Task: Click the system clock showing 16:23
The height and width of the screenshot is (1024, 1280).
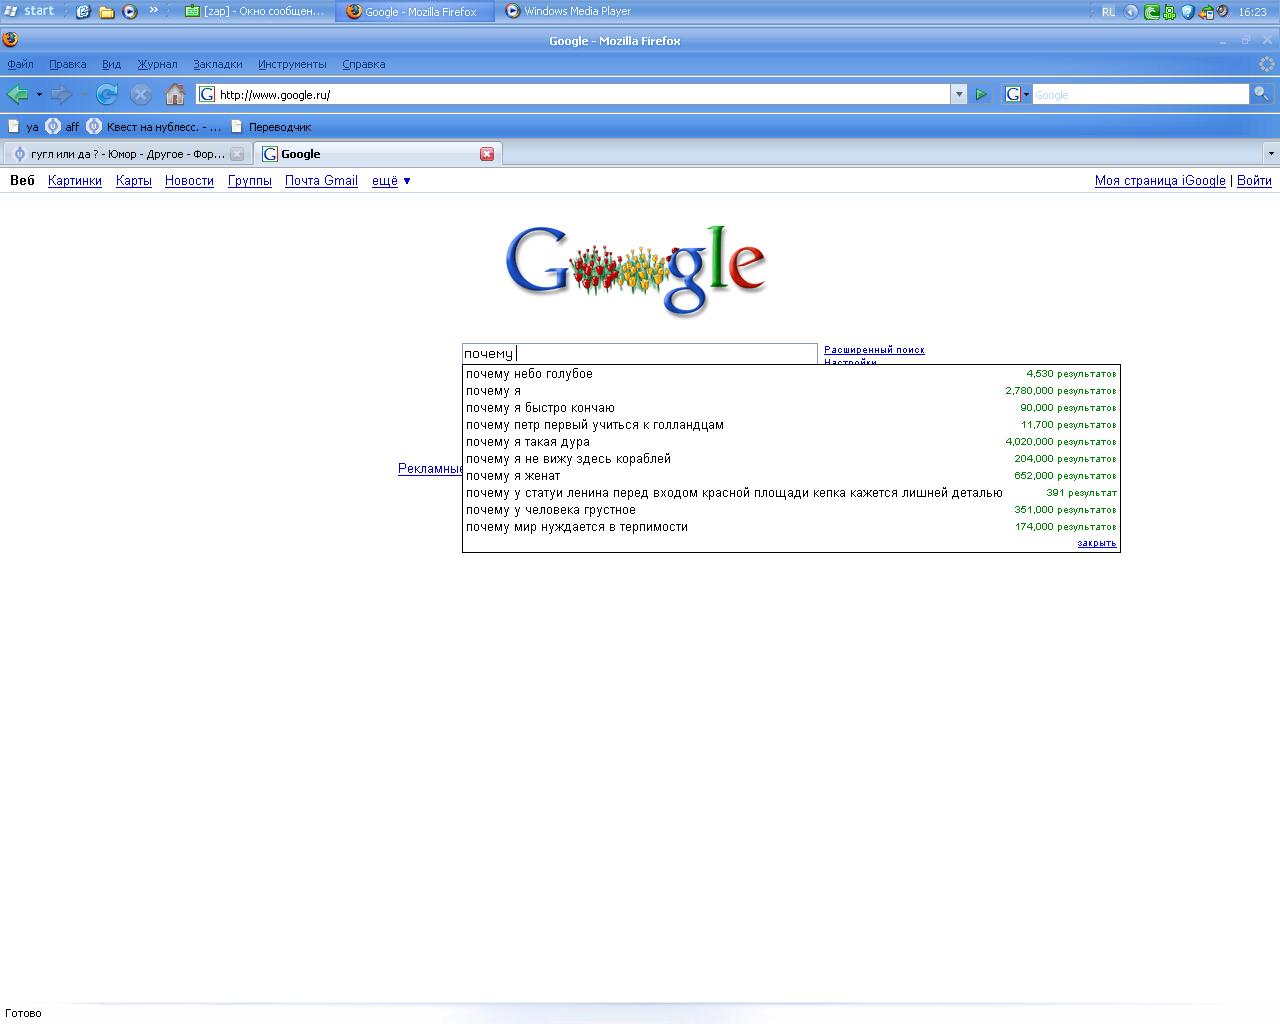Action: [x=1252, y=12]
